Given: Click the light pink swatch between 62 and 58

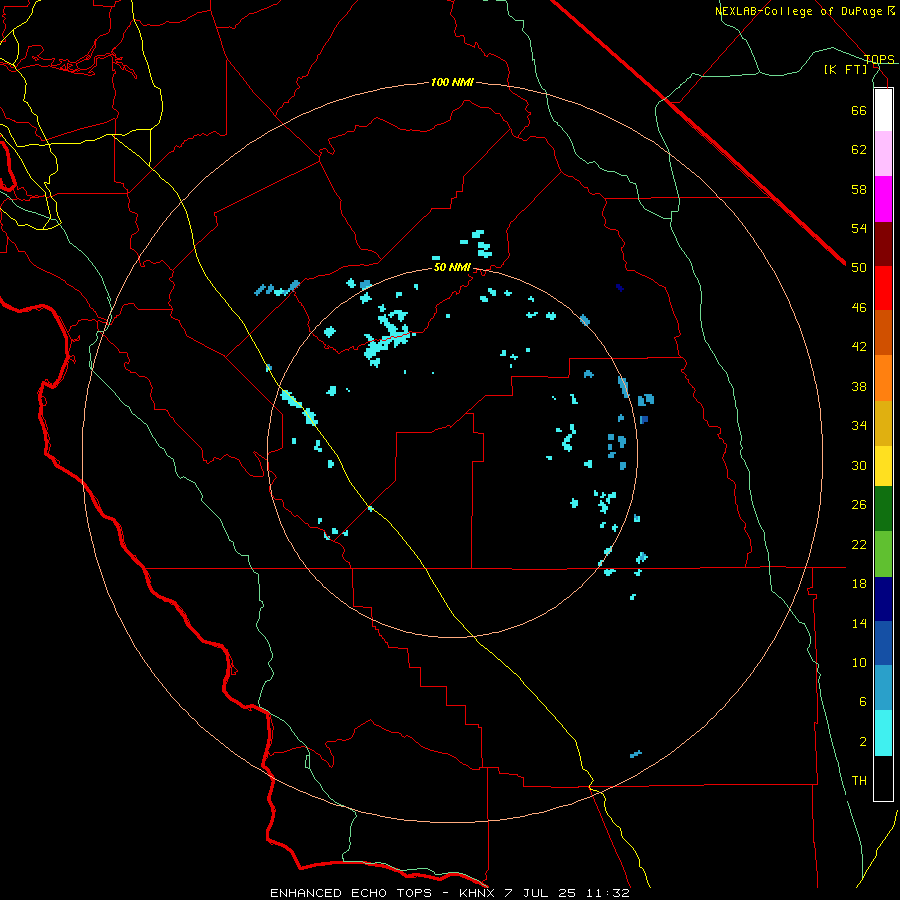Looking at the screenshot, I should [x=883, y=154].
